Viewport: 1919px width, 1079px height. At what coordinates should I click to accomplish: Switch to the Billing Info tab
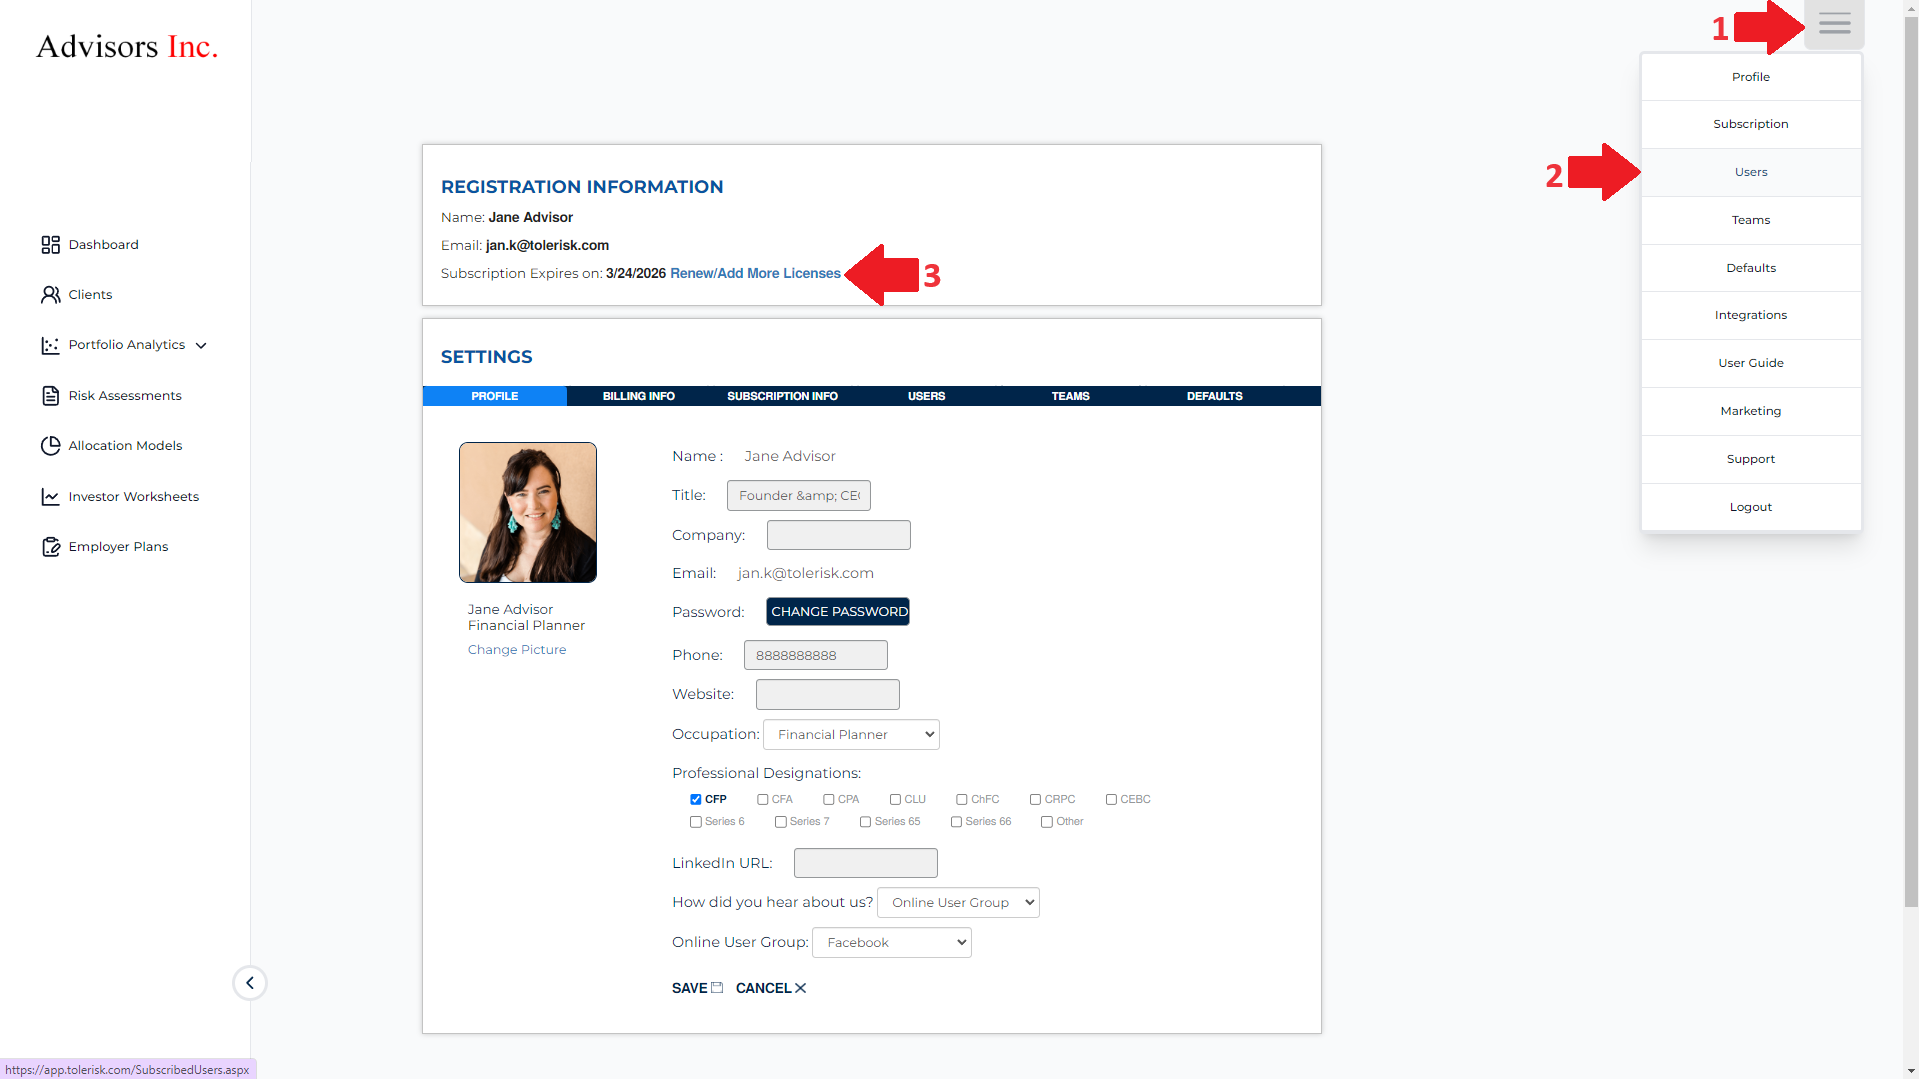tap(638, 396)
